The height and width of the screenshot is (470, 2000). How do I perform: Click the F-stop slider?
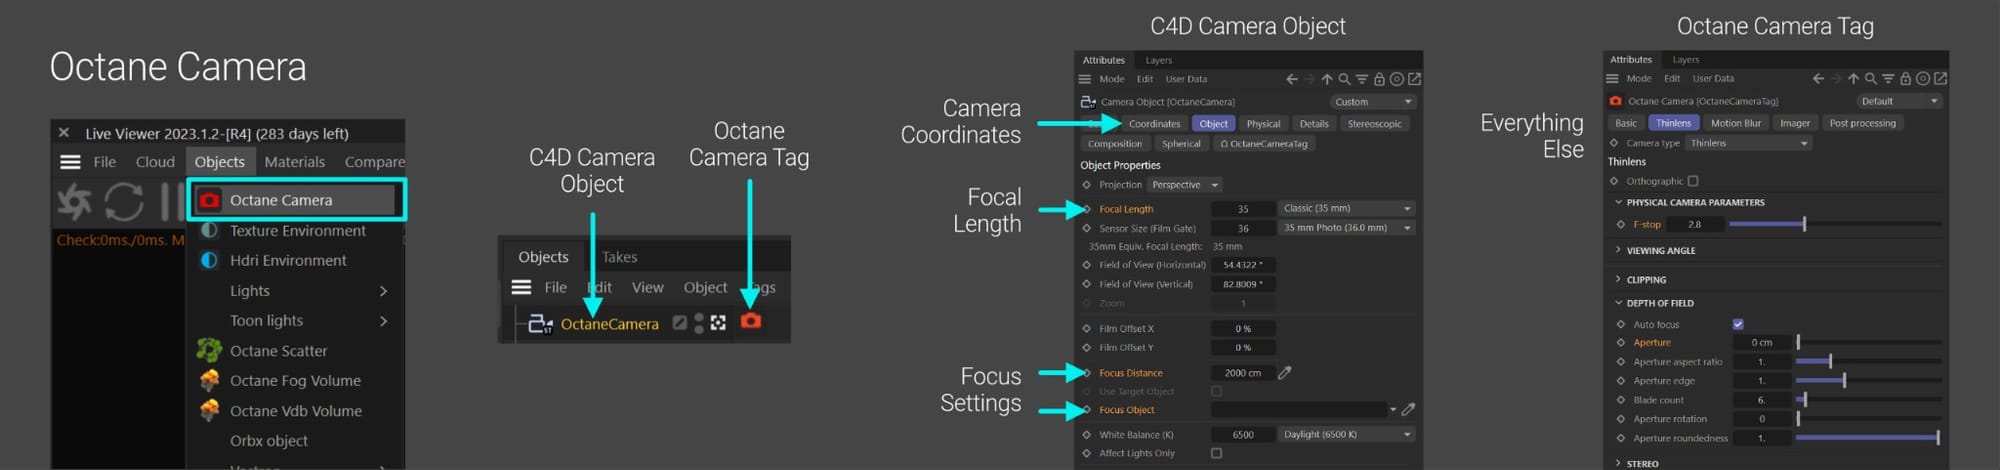point(1835,225)
